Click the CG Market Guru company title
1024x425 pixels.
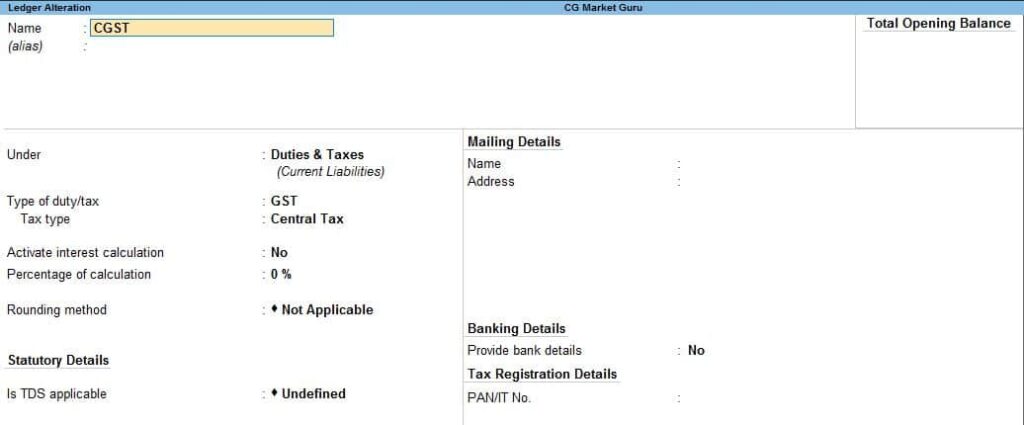coord(603,7)
